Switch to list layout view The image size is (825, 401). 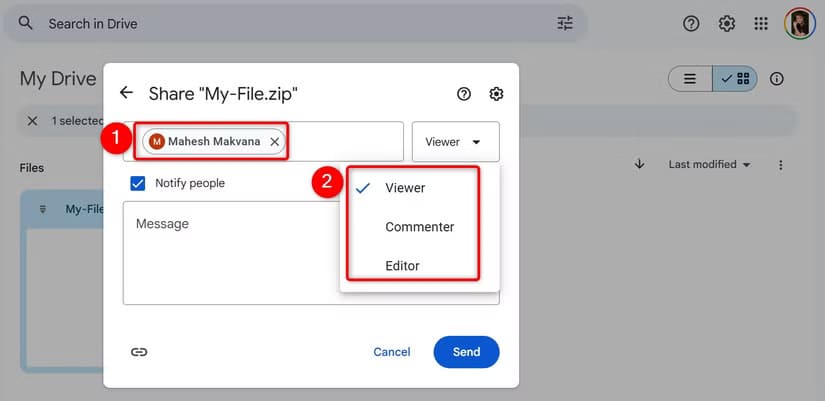click(690, 79)
